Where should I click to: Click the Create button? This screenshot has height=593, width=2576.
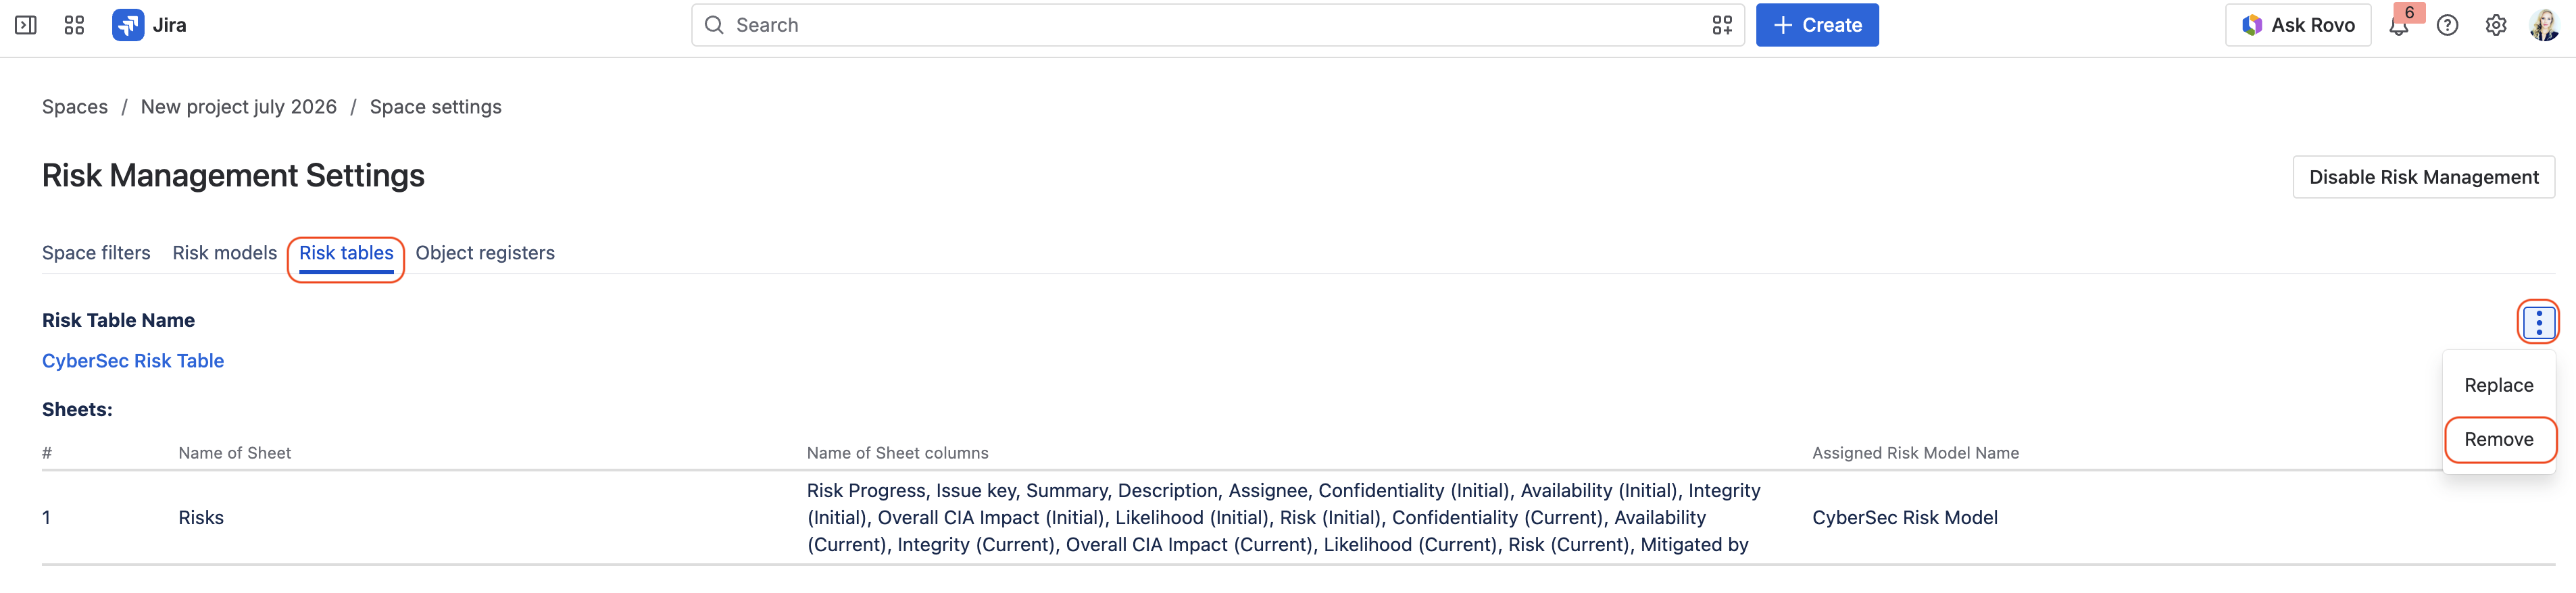tap(1817, 25)
